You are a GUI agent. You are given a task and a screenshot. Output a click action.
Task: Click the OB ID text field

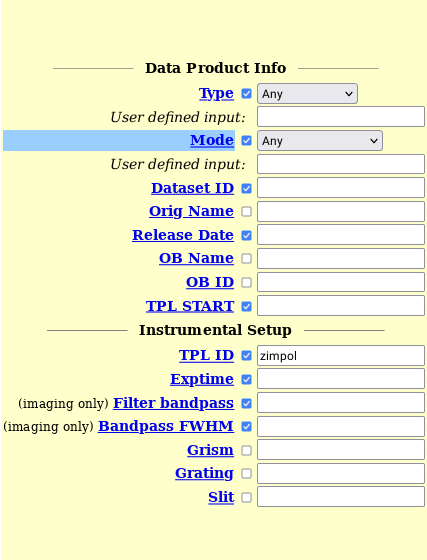tap(341, 282)
